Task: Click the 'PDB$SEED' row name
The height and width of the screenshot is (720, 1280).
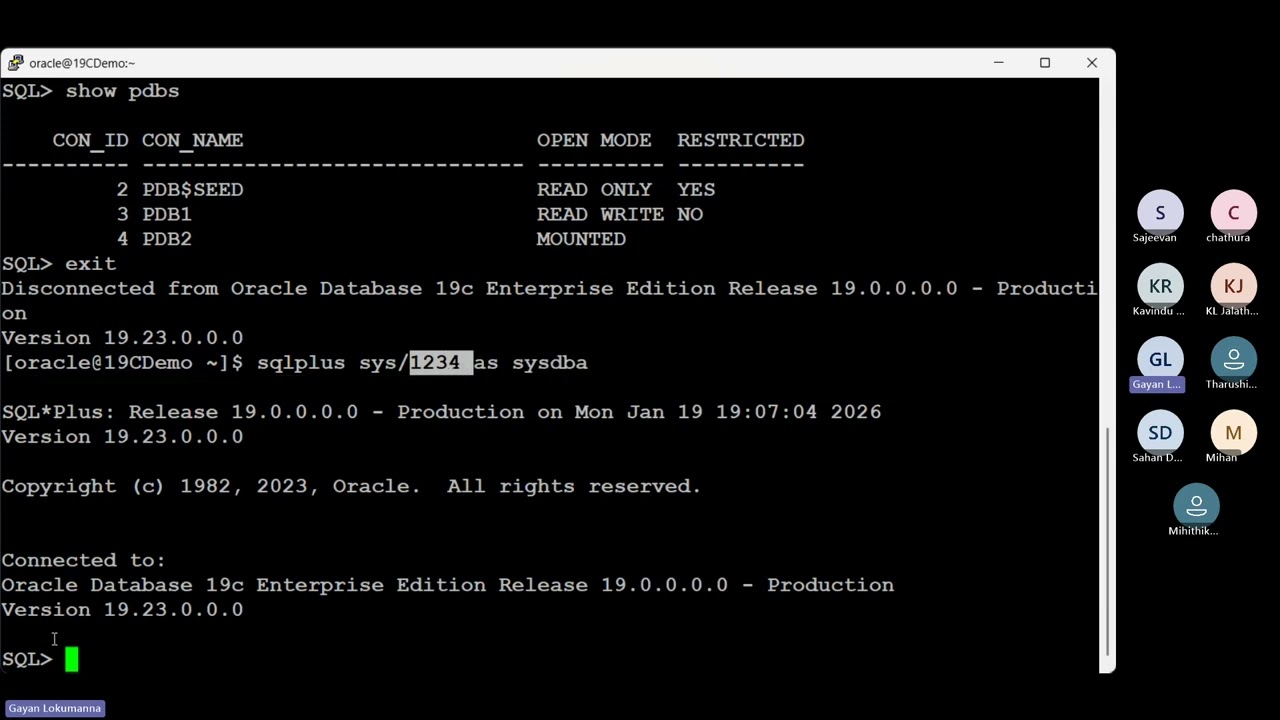Action: [x=192, y=189]
